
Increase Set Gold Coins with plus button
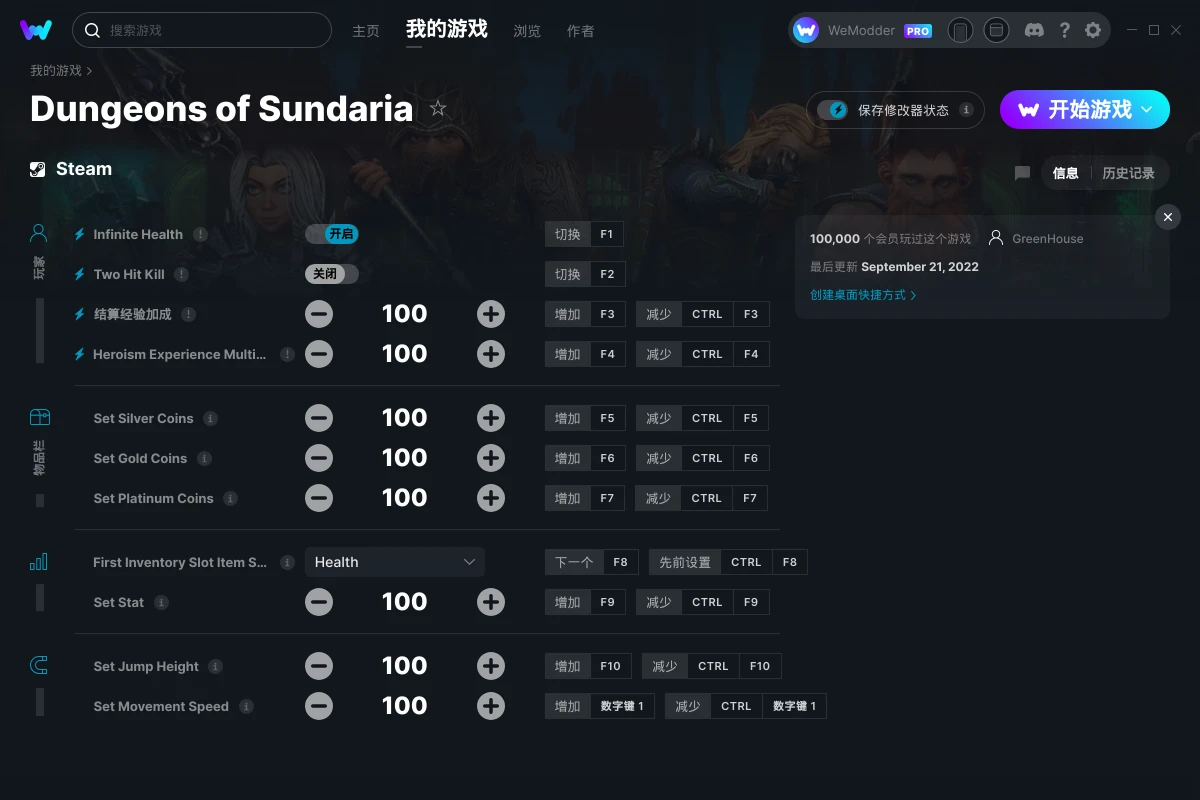pyautogui.click(x=491, y=458)
